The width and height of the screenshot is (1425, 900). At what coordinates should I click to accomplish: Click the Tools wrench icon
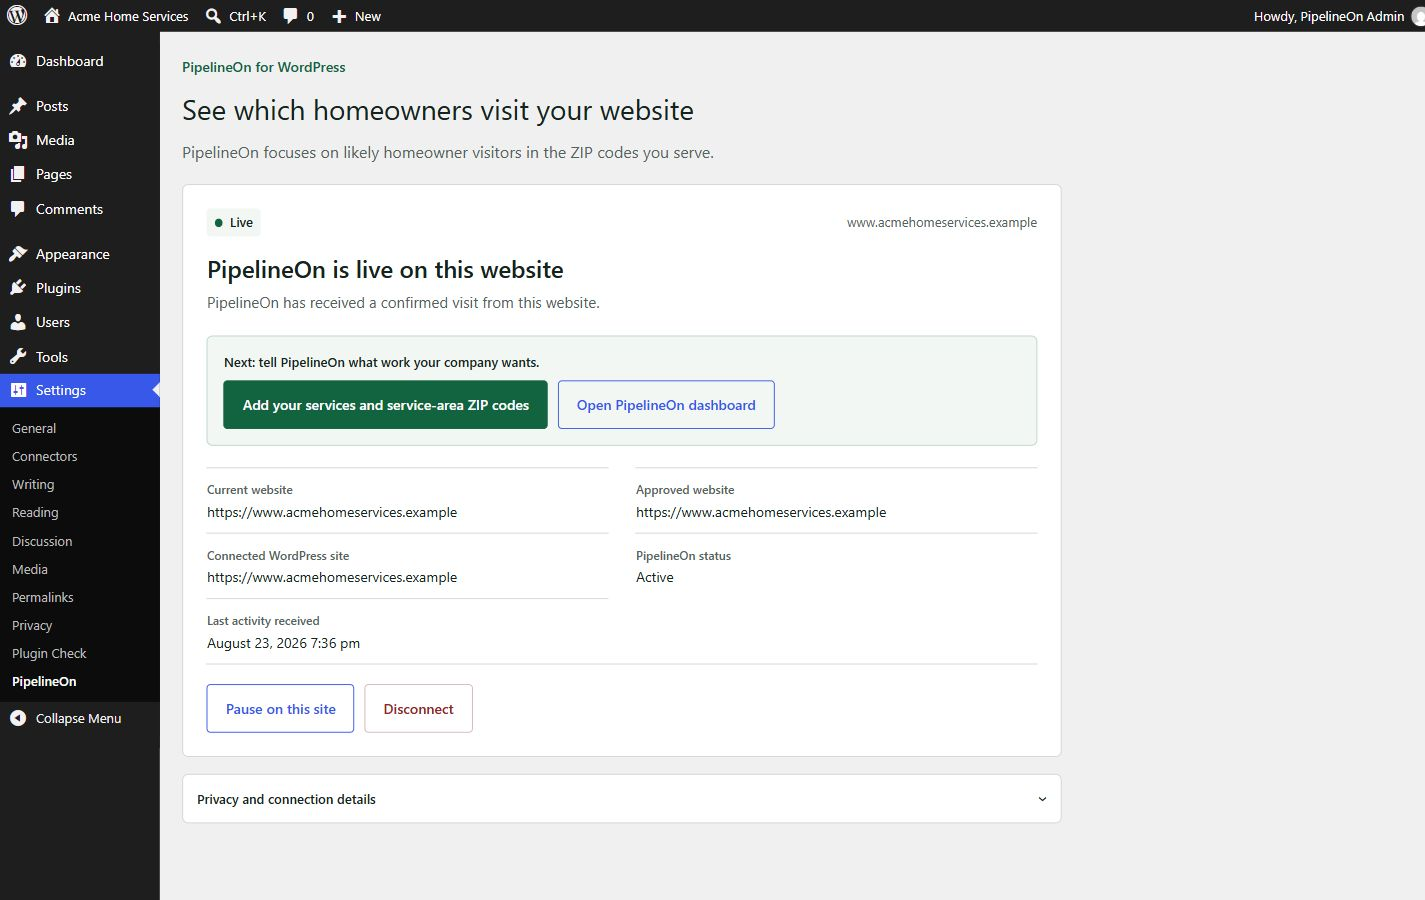(x=18, y=357)
